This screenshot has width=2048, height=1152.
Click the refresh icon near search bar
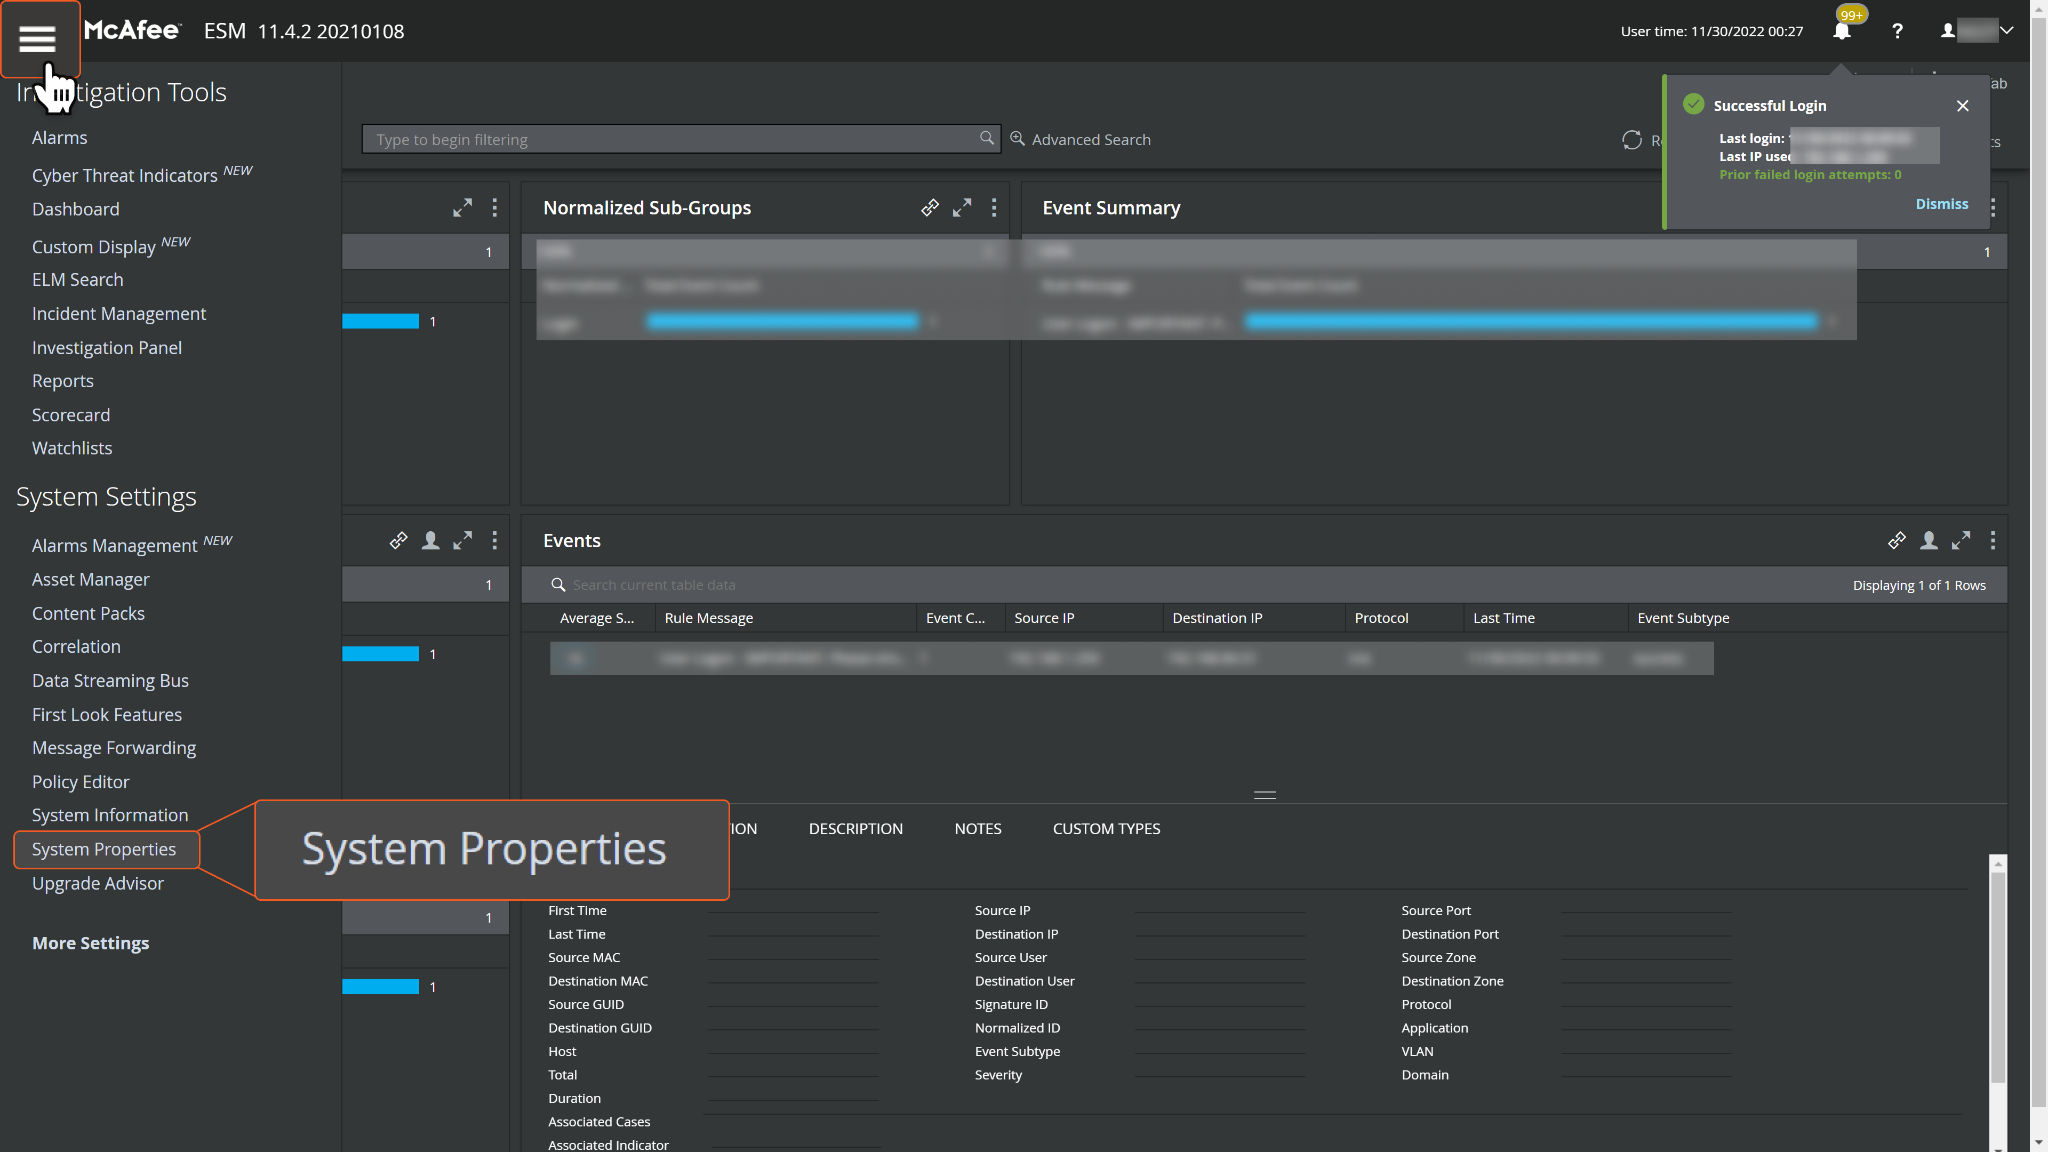[x=1631, y=140]
